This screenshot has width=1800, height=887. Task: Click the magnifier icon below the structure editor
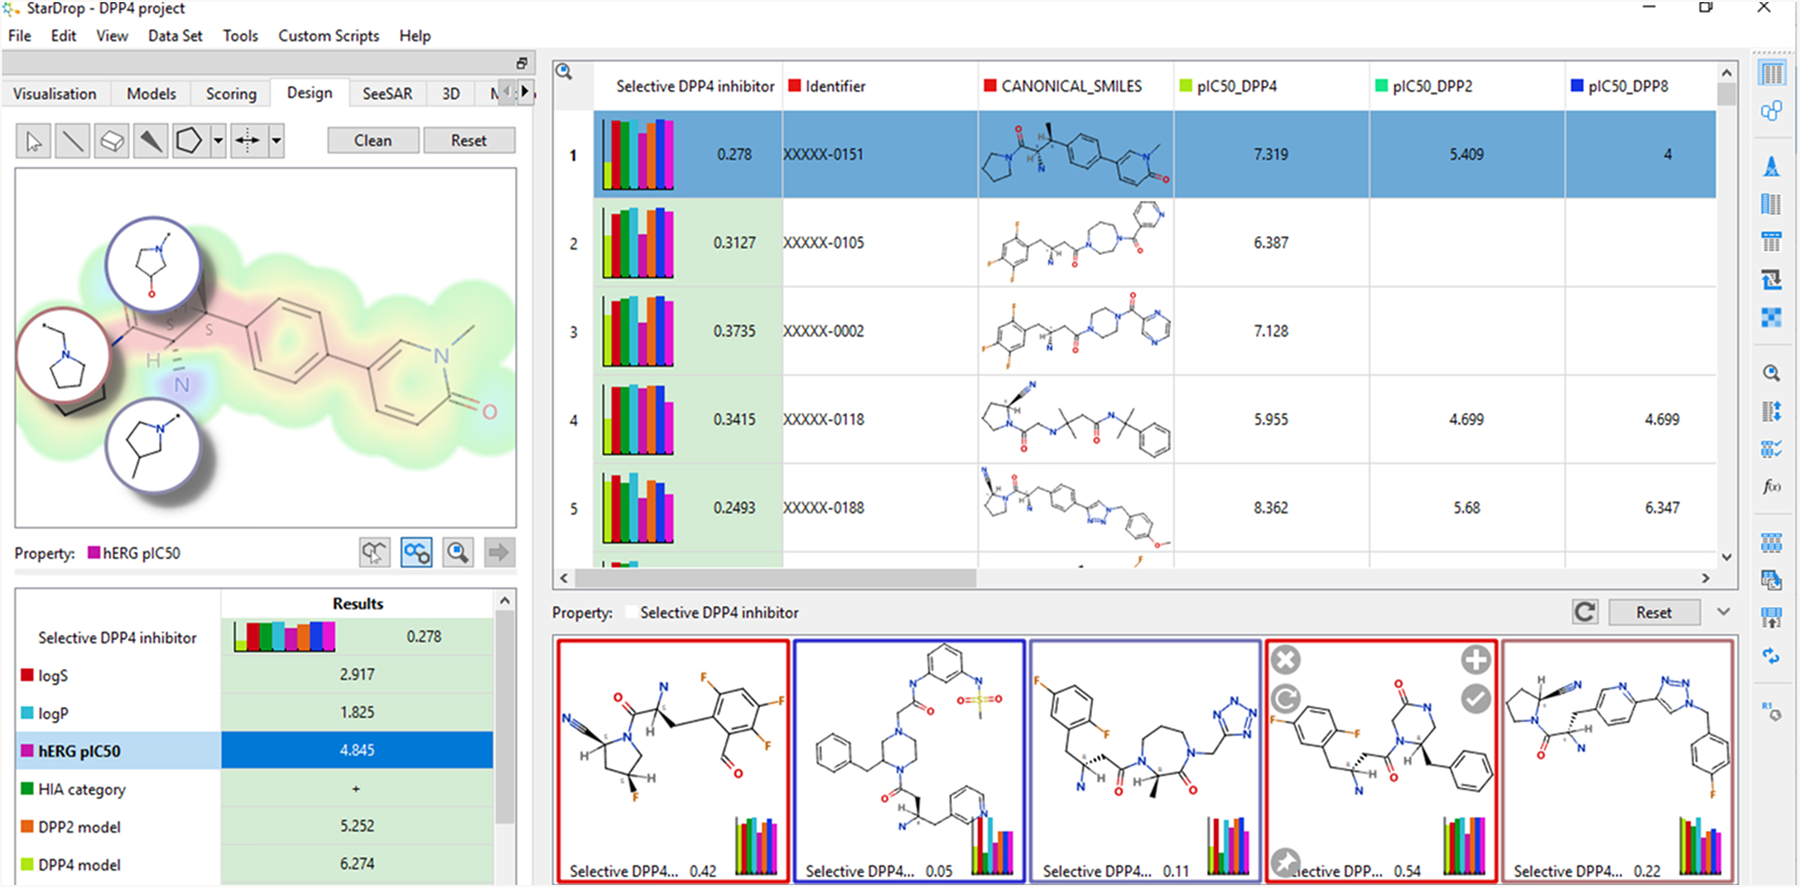(x=458, y=552)
